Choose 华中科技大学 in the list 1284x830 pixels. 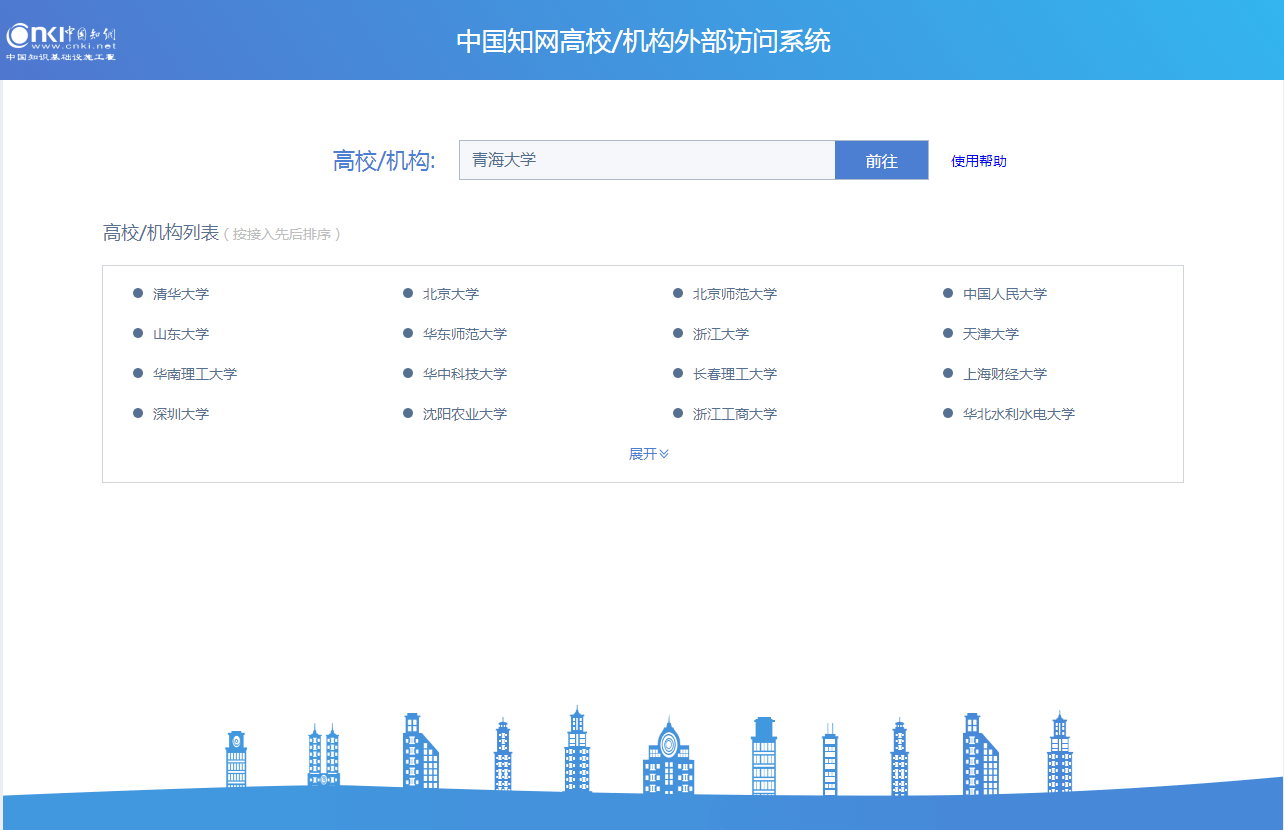pos(464,374)
